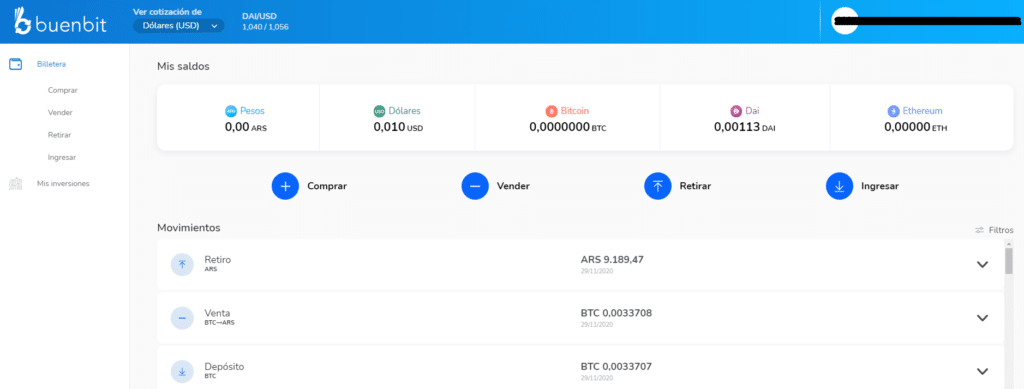Viewport: 1024px width, 389px height.
Task: Click the Billetera wallet icon in sidebar
Action: (16, 64)
